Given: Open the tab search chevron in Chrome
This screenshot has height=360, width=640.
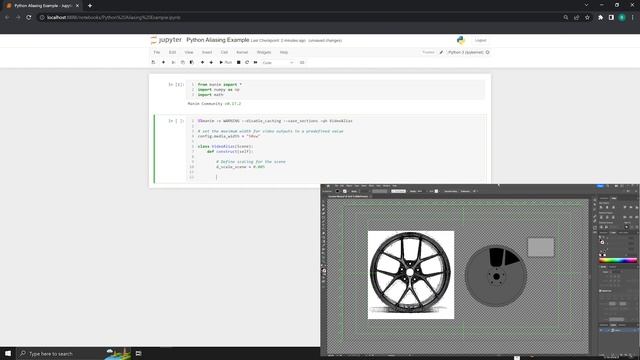Looking at the screenshot, I should 587,5.
